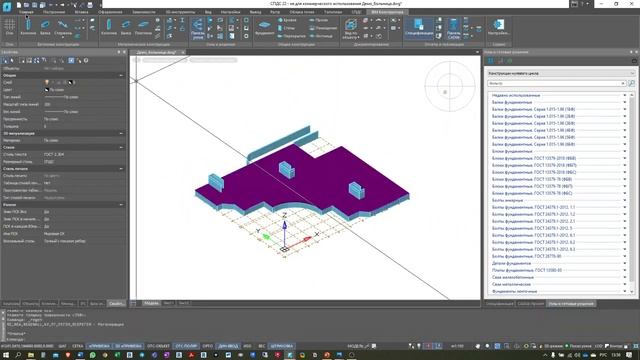Collapse the Разное properties section
640x360 pixels.
(x=121, y=205)
